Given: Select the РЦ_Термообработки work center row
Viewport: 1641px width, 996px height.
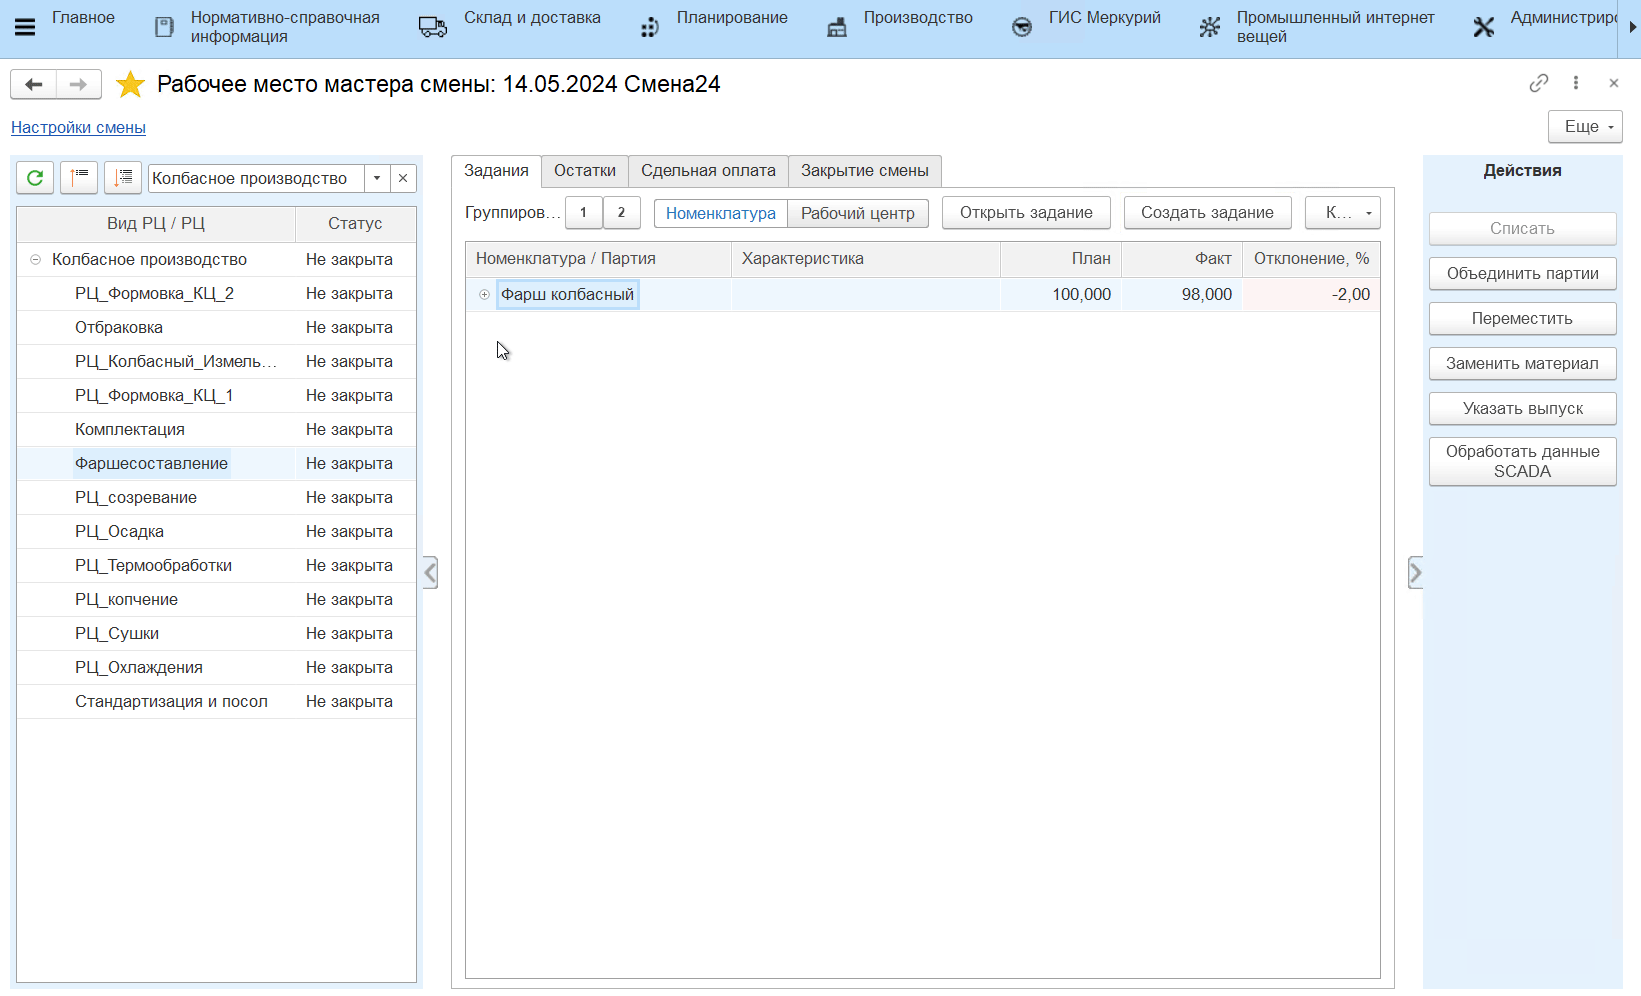Looking at the screenshot, I should click(153, 566).
